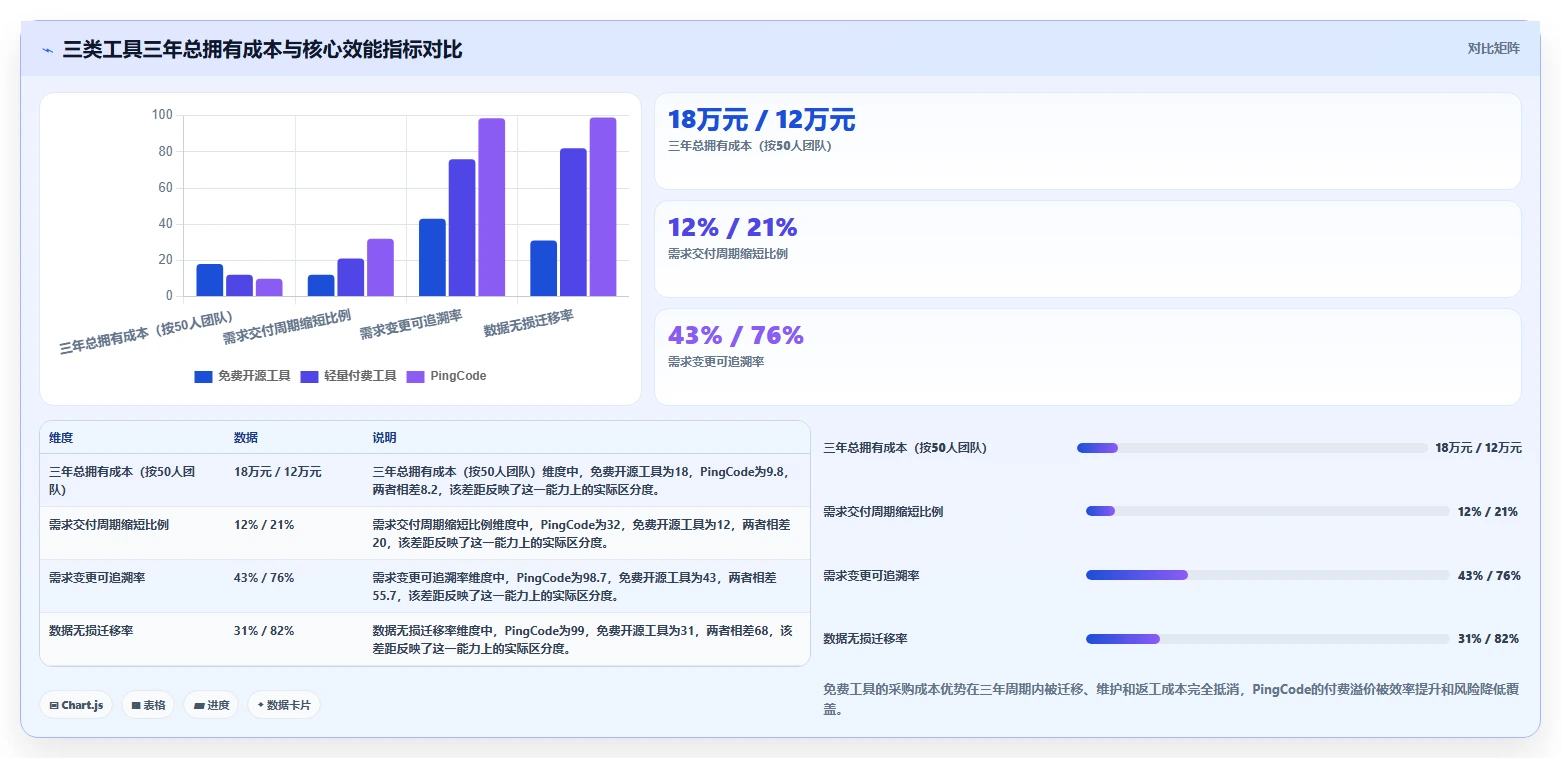Viewport: 1561px width, 758px height.
Task: Click the table row label 需求变更可追溯率
Action: [x=97, y=578]
